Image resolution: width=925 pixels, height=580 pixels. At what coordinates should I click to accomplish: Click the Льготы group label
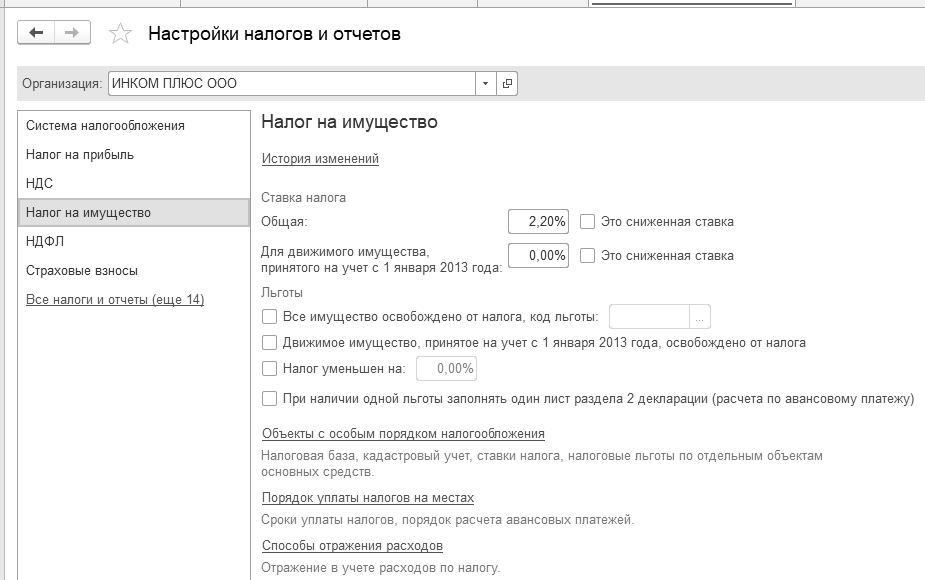pos(282,293)
